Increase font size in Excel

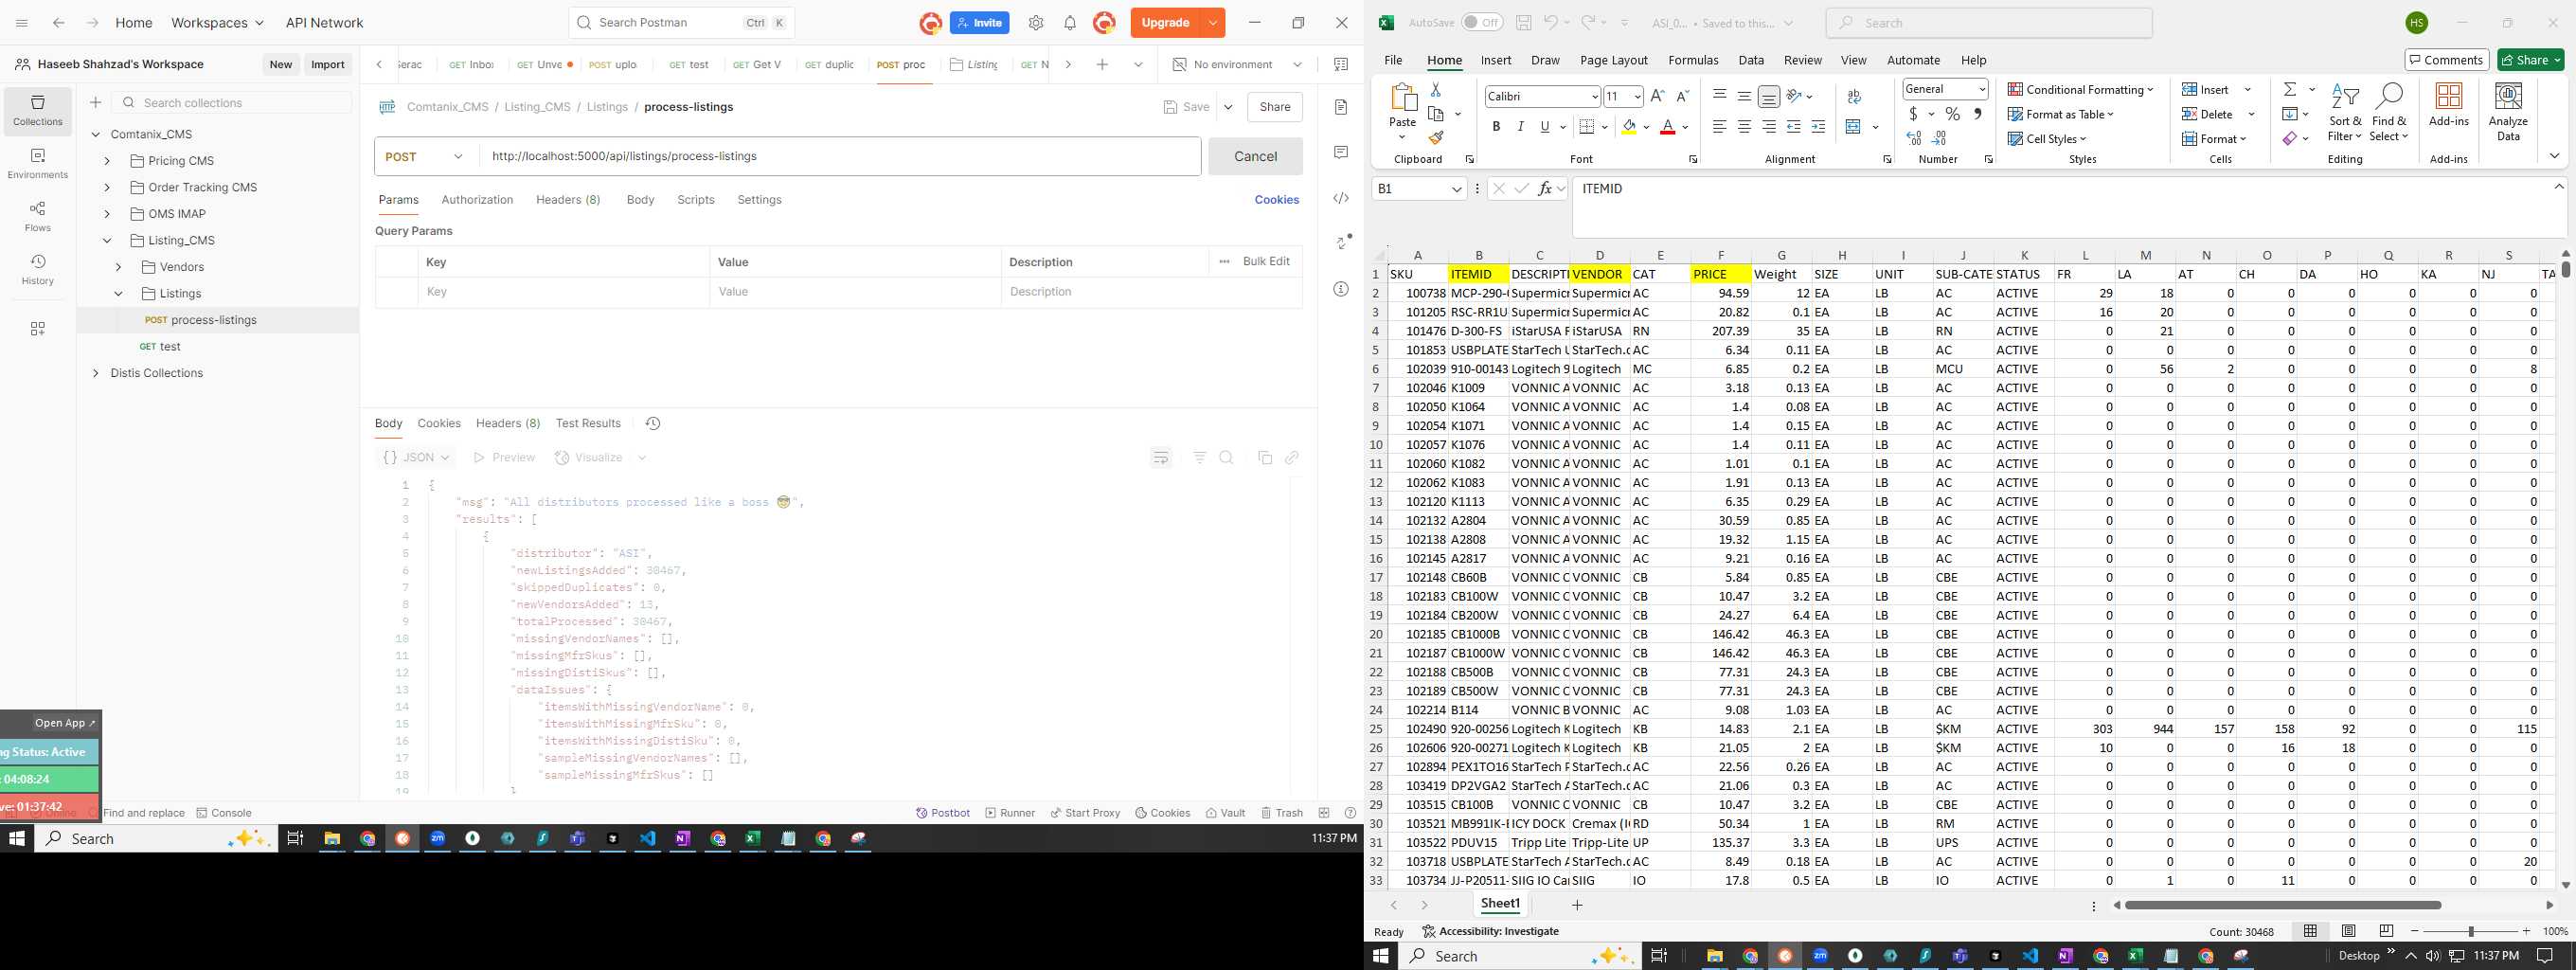click(x=1657, y=96)
